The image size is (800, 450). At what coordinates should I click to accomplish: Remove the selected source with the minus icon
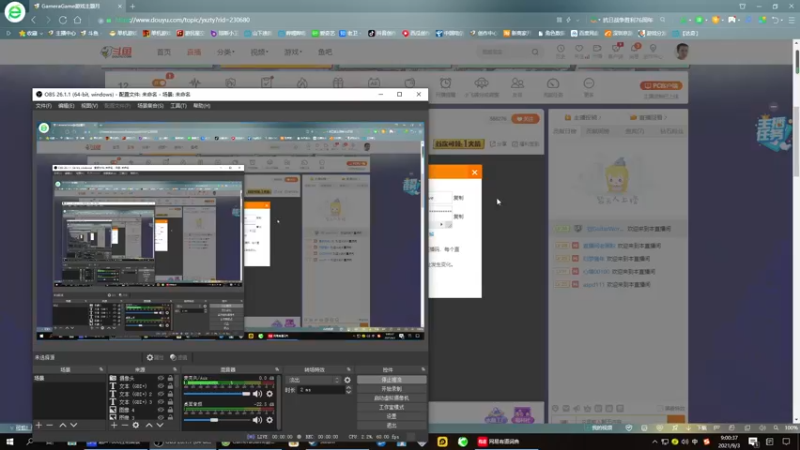click(x=124, y=425)
